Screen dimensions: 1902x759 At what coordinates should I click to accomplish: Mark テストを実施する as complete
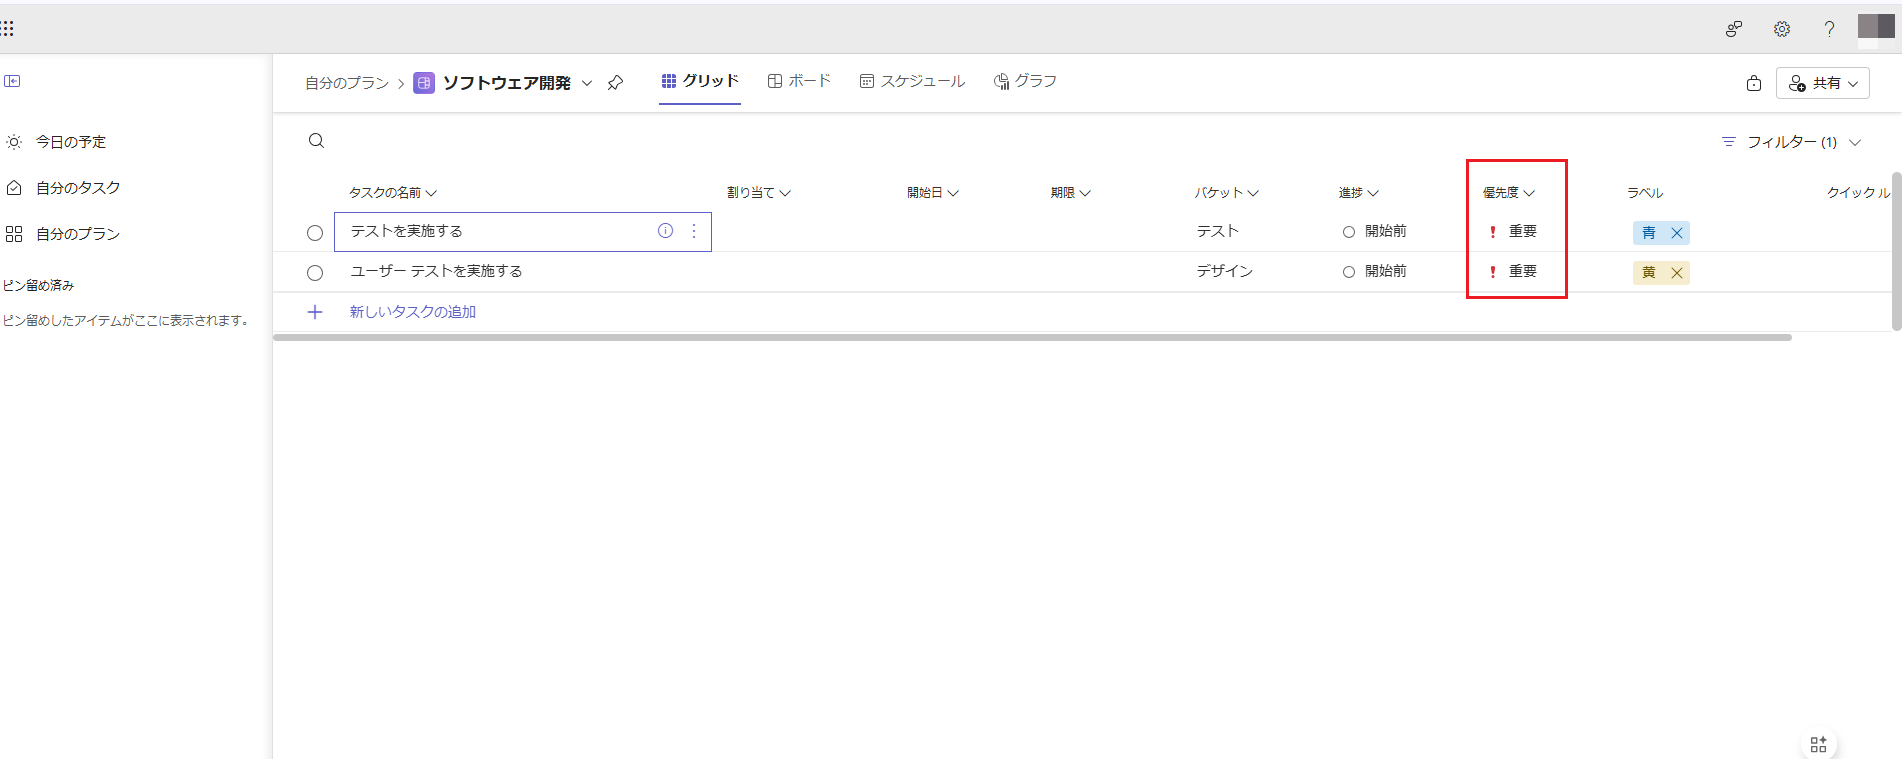point(315,233)
